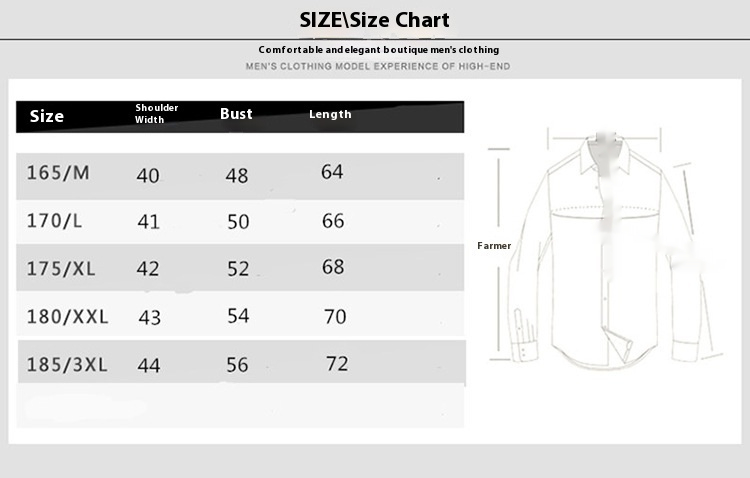Click the "Farmer" label beside the shirt
This screenshot has height=478, width=750.
click(x=494, y=245)
